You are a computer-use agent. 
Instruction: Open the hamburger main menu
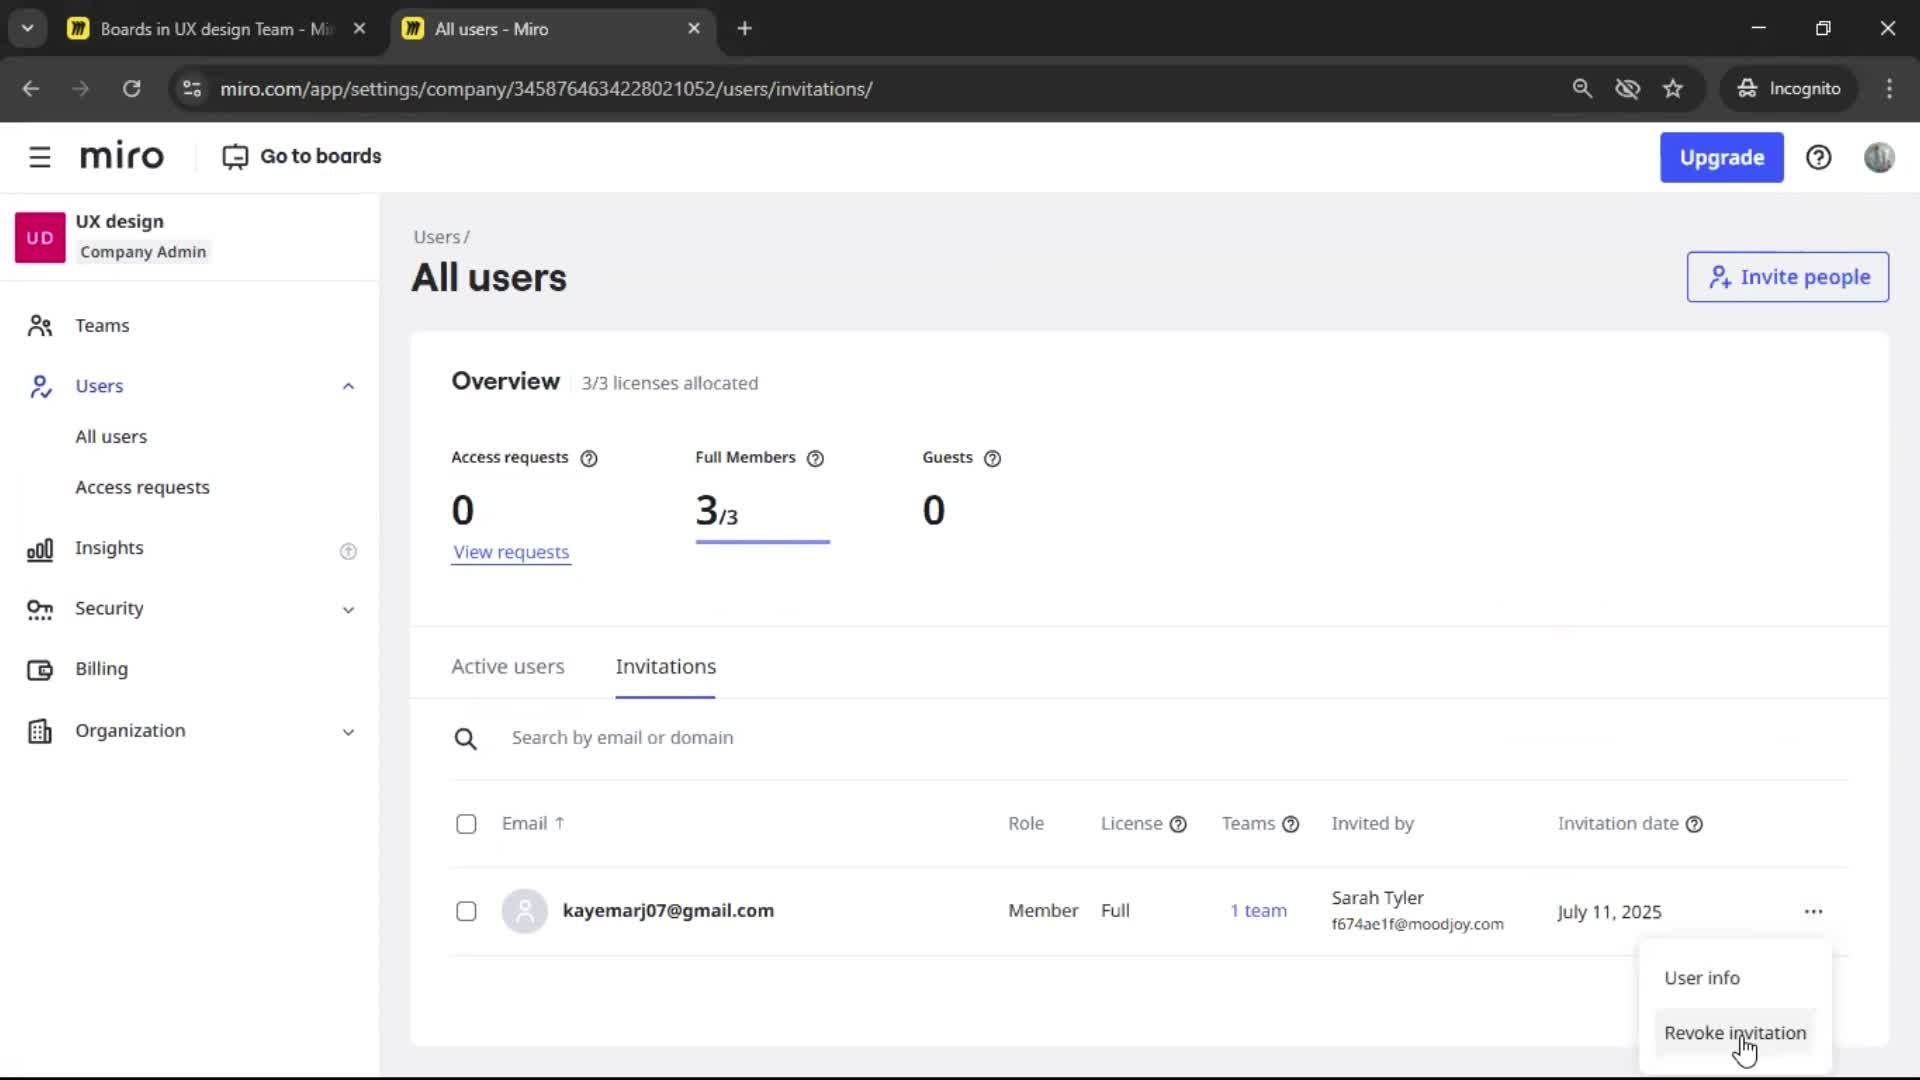coord(40,157)
